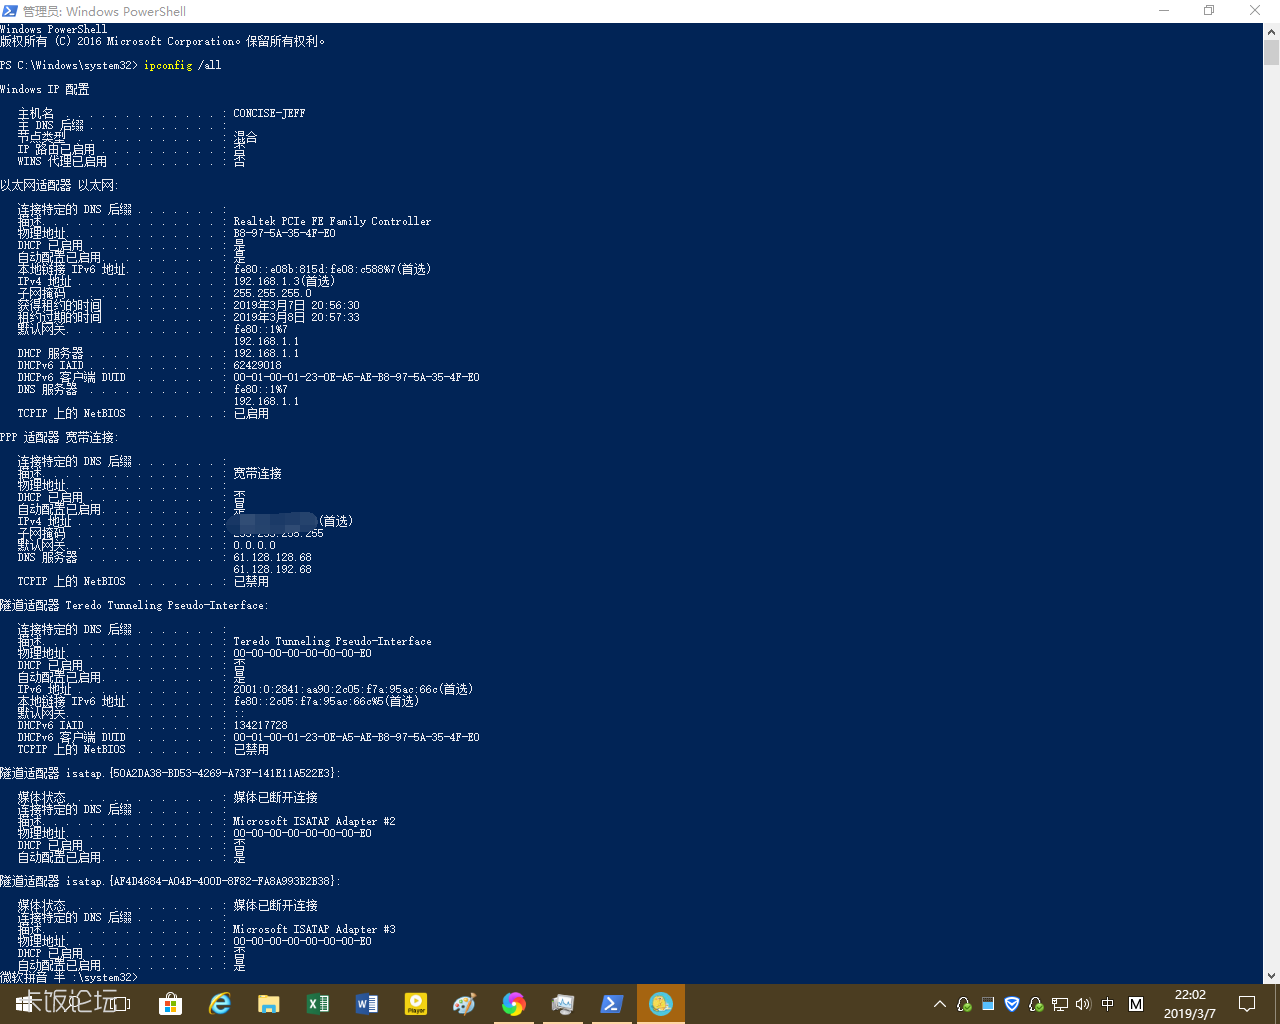Launch Internet Explorer from the taskbar
1280x1024 pixels.
pyautogui.click(x=220, y=1004)
